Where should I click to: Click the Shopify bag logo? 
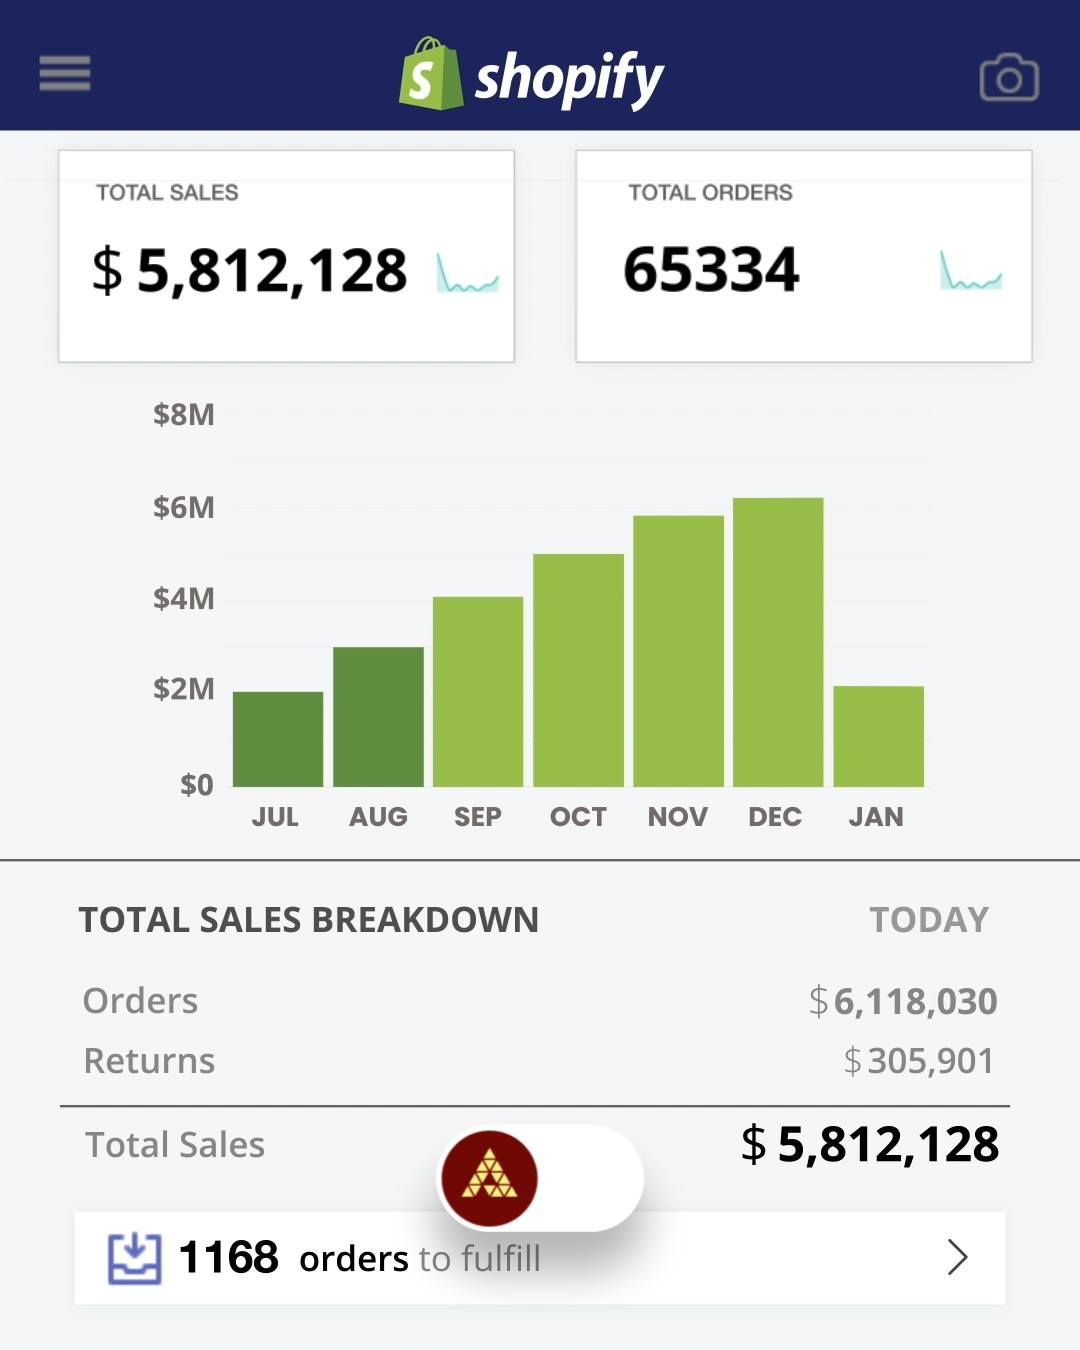coord(431,74)
